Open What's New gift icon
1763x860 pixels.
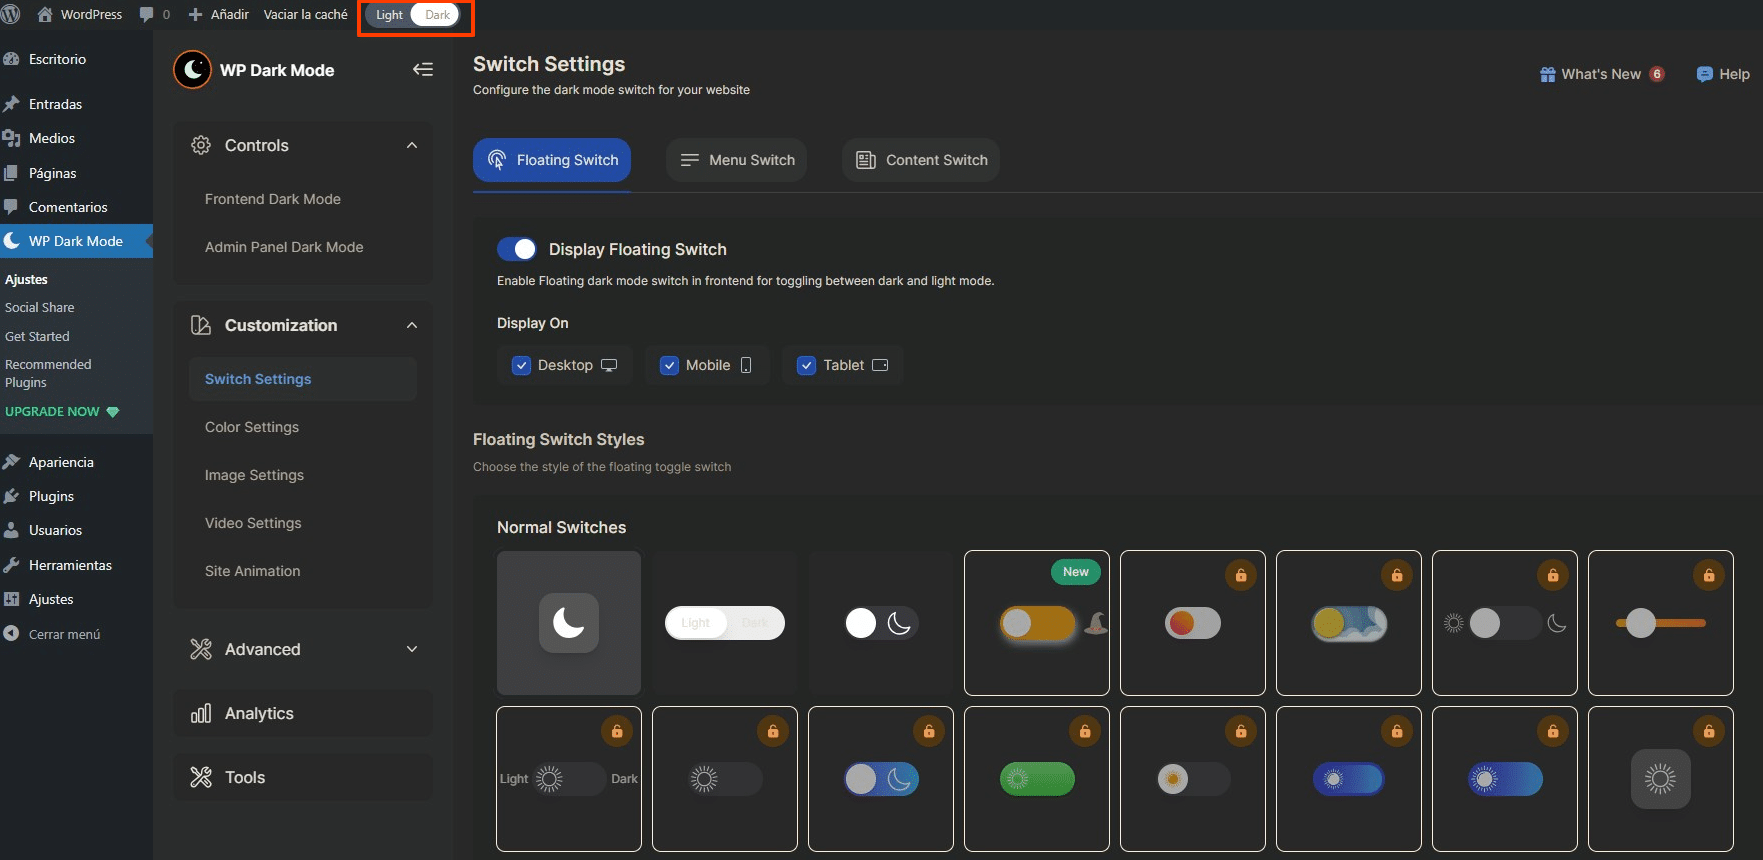1547,74
